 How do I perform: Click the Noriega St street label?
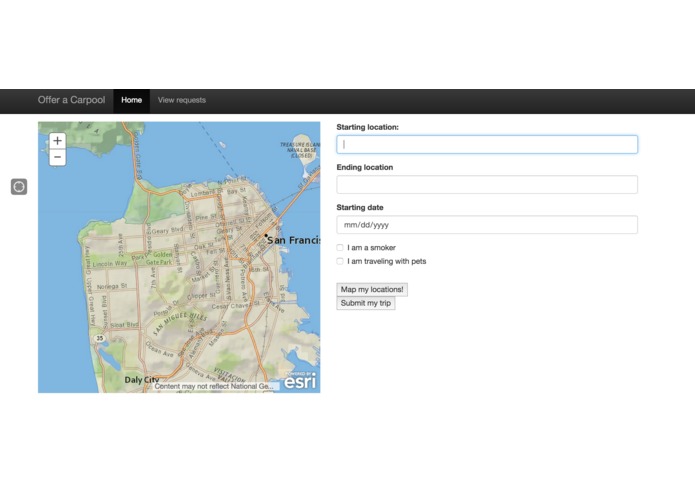[x=112, y=287]
